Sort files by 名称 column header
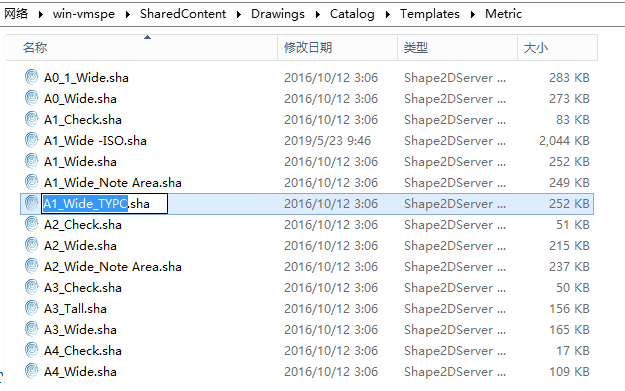This screenshot has width=625, height=391. coord(142,47)
